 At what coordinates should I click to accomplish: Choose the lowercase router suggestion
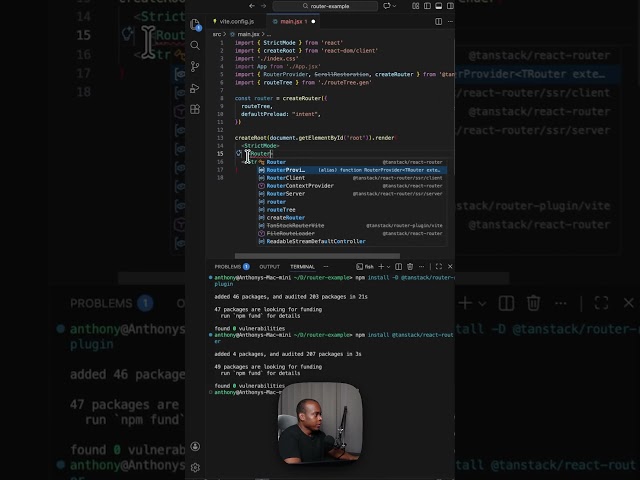pos(352,202)
